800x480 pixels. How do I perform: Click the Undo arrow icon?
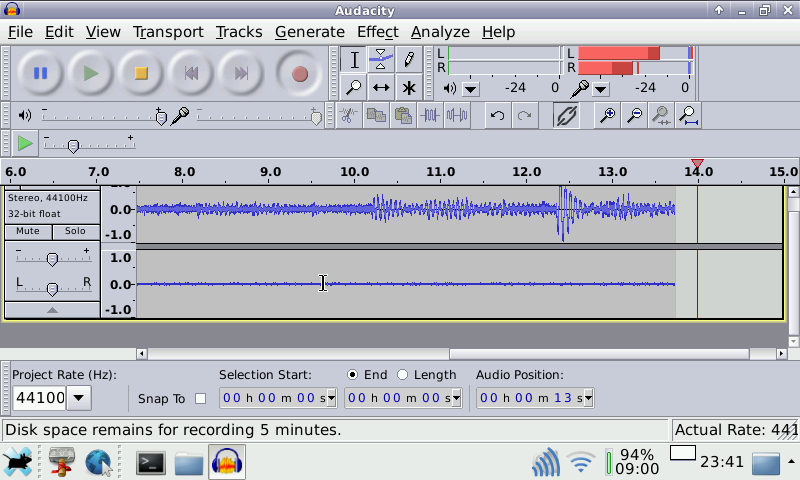[x=497, y=116]
